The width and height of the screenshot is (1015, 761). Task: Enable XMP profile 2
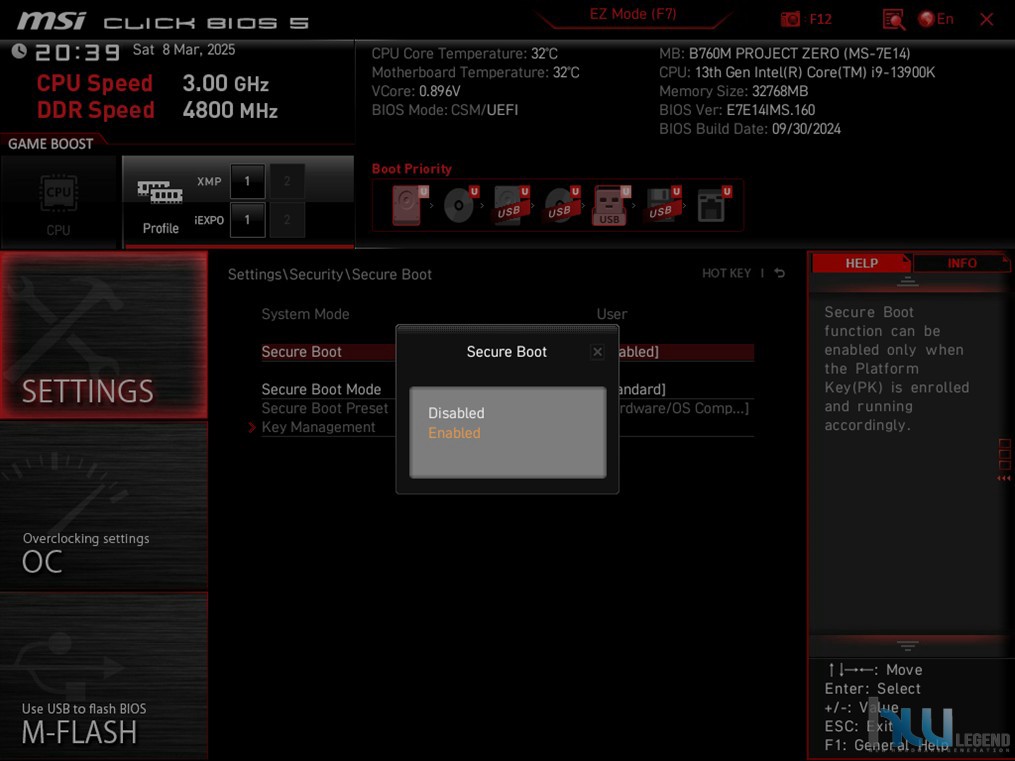tap(287, 181)
